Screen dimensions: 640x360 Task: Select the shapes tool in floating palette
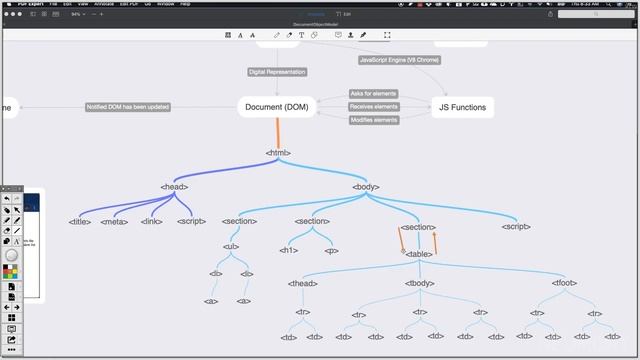point(7,241)
